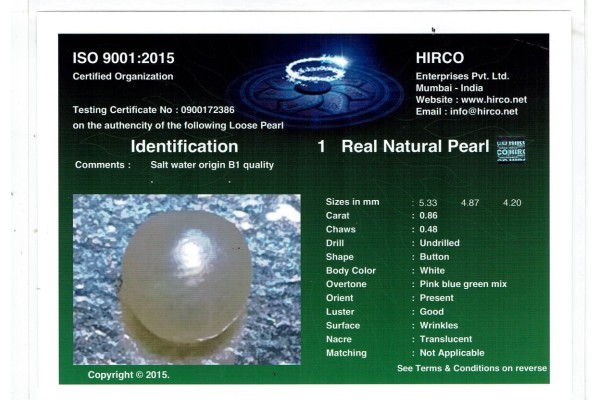
Task: Click 'Pink blue green mix' overtone value
Action: [463, 284]
